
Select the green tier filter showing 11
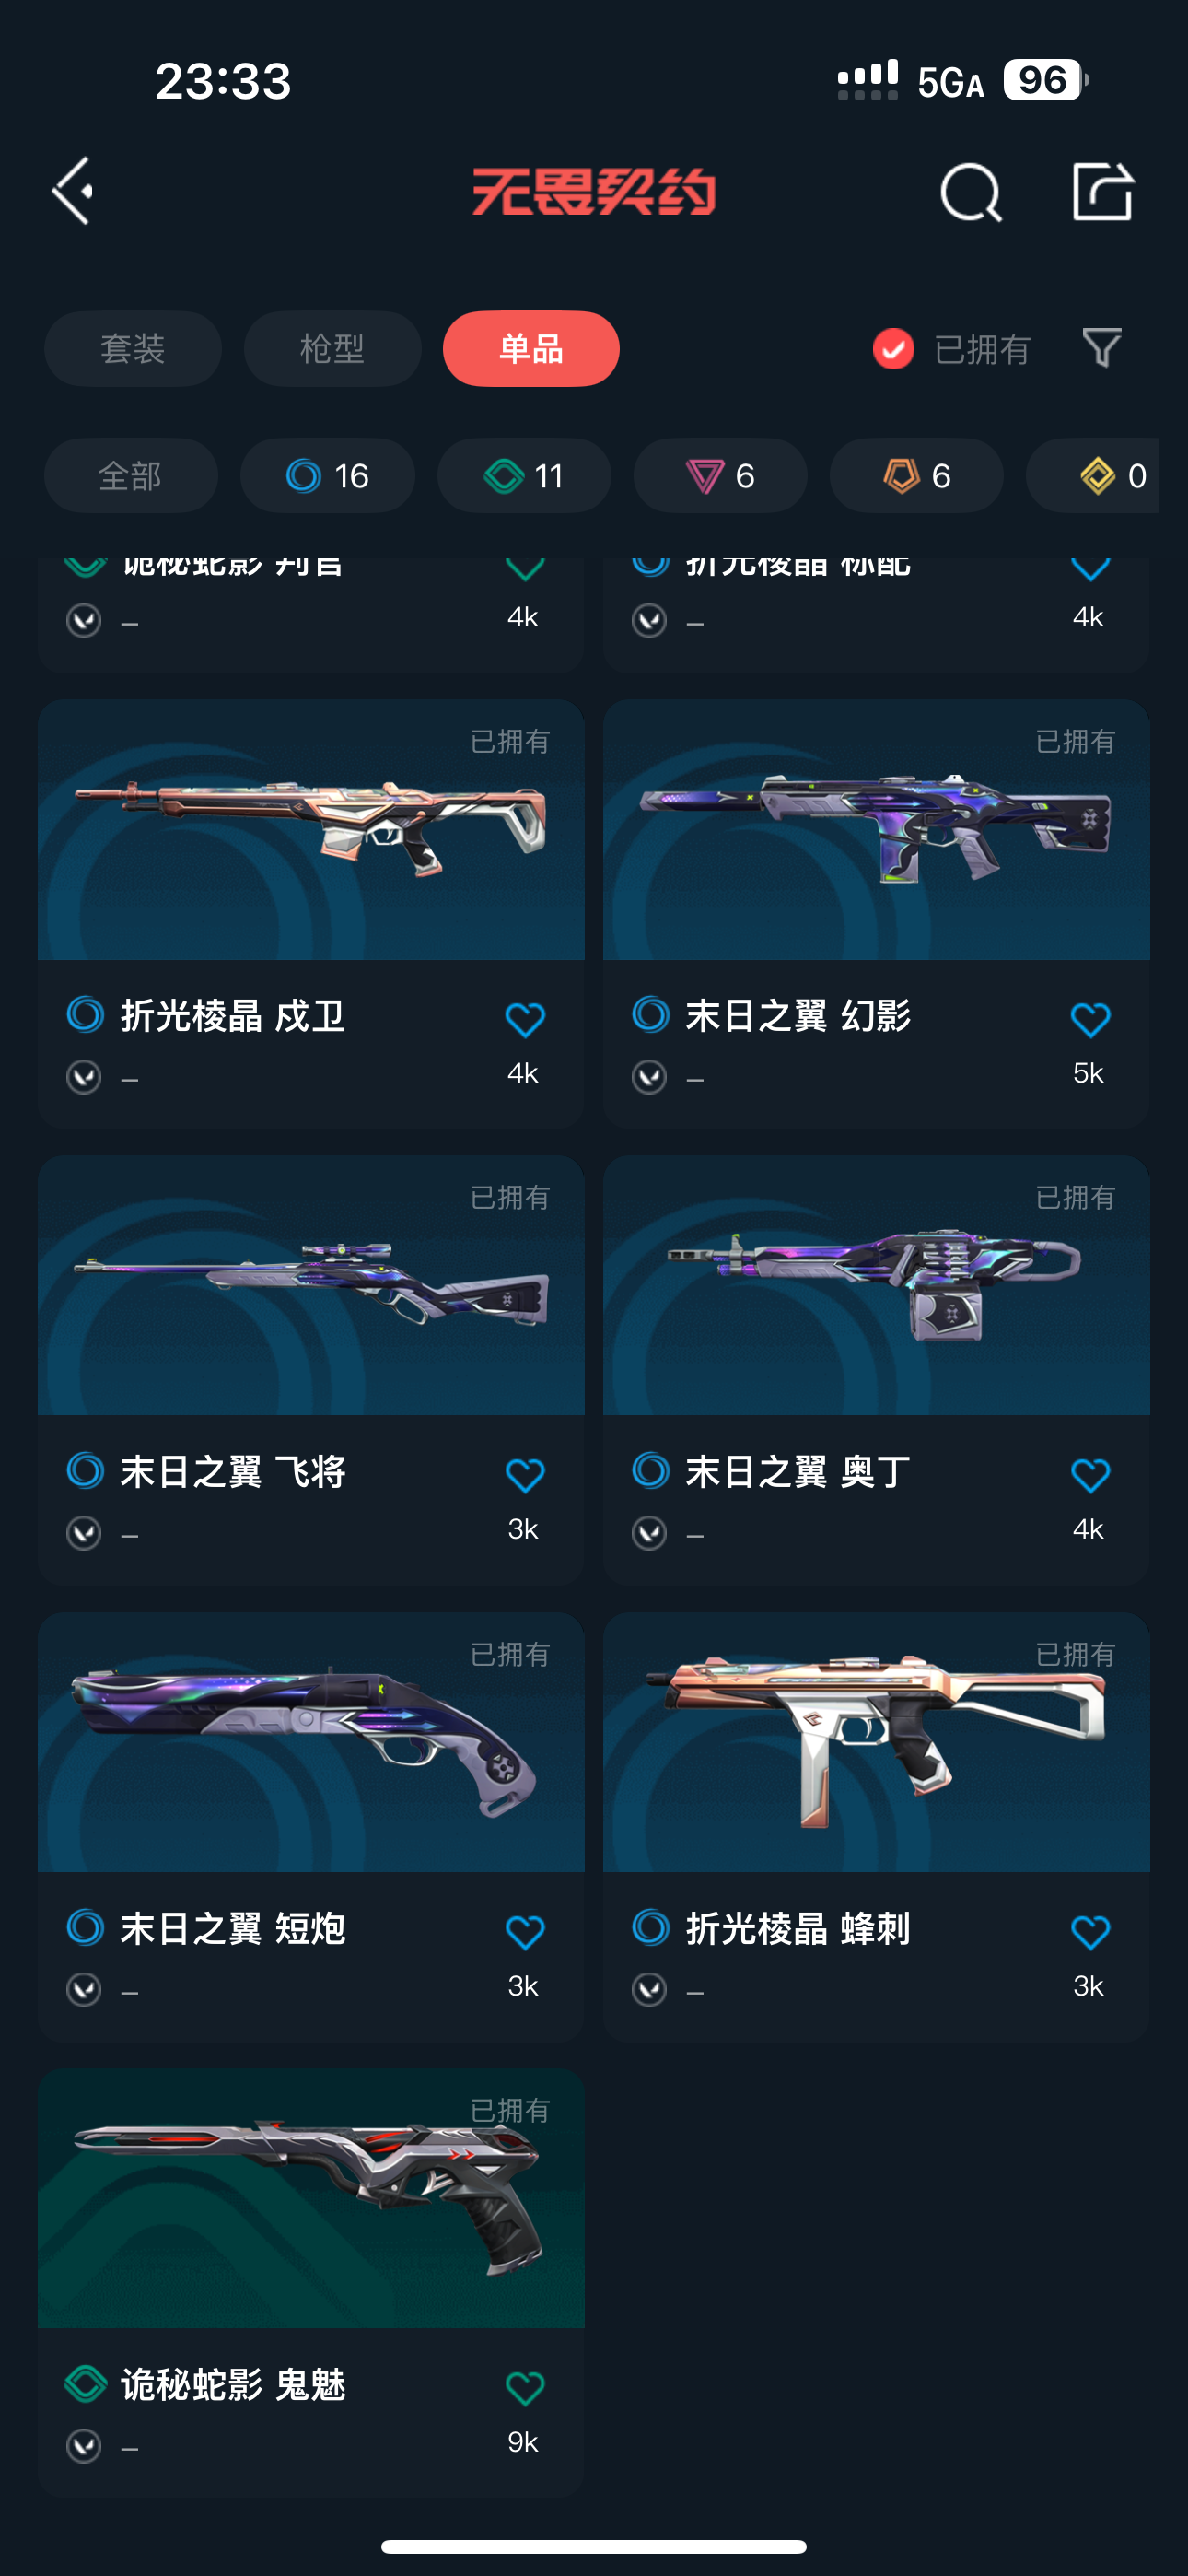coord(524,475)
